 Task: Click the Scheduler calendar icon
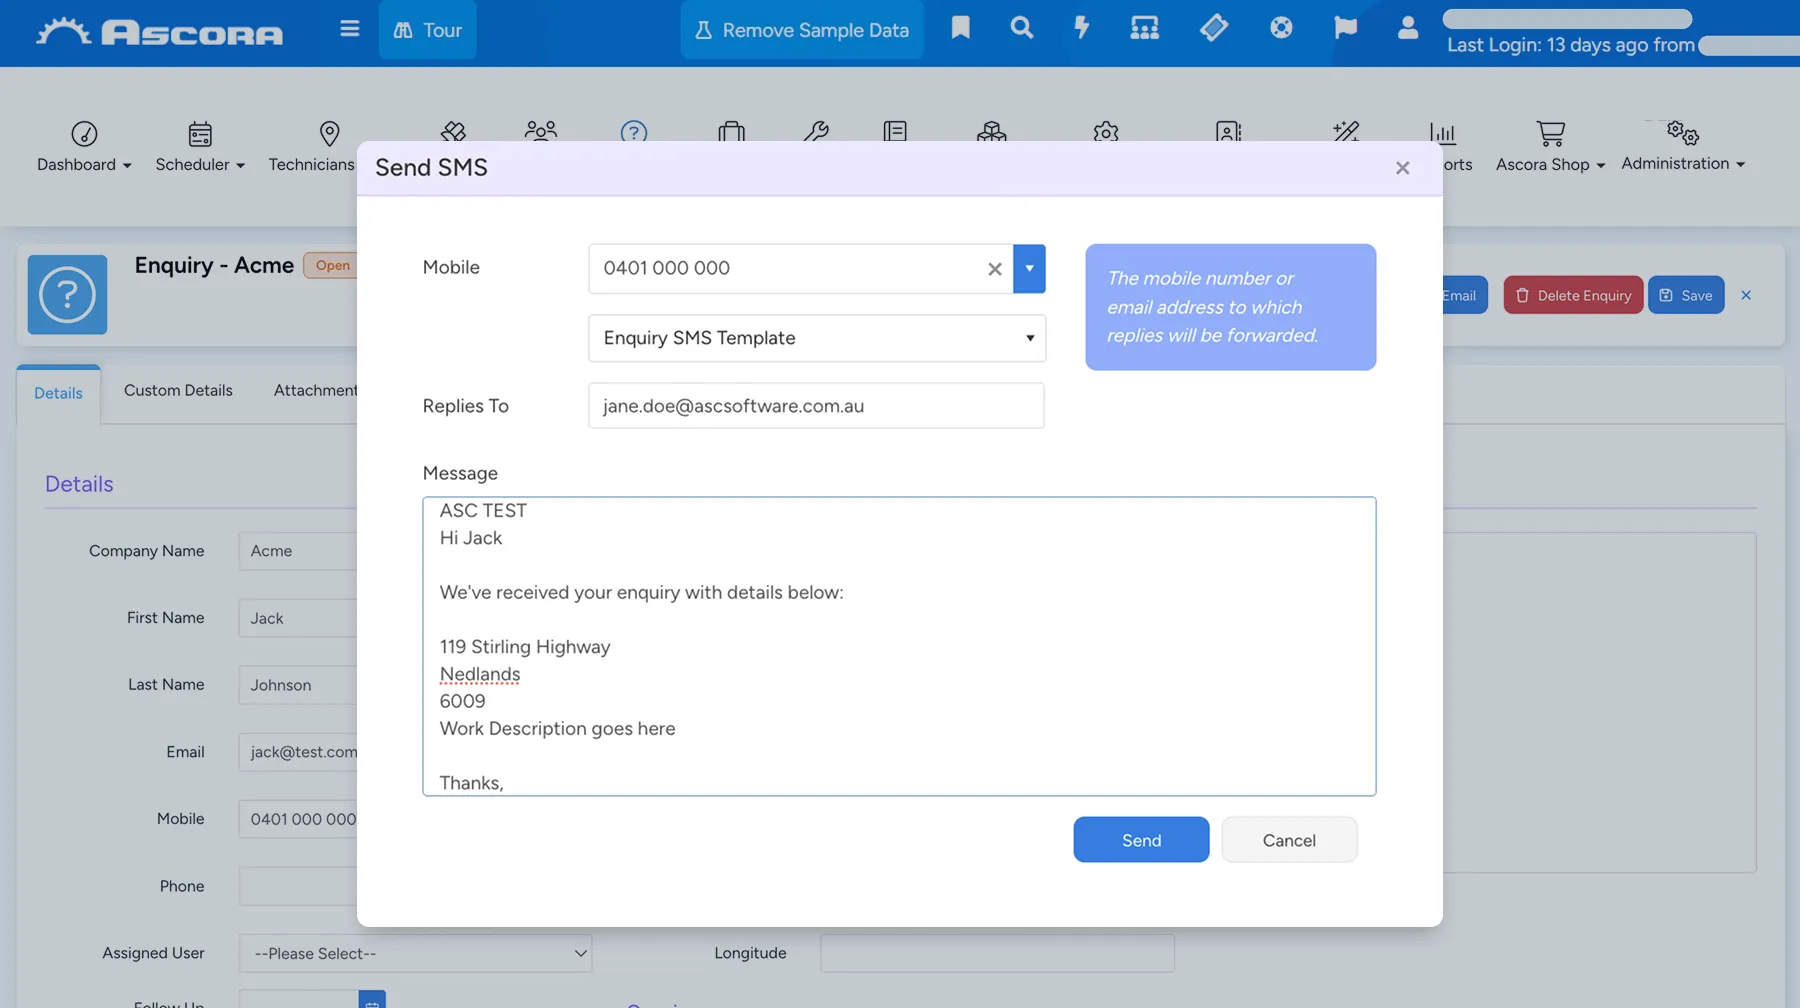(200, 133)
